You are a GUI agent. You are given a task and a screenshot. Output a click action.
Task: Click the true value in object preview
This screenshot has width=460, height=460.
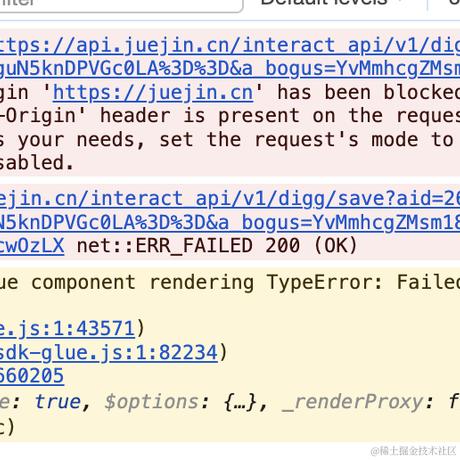(58, 401)
